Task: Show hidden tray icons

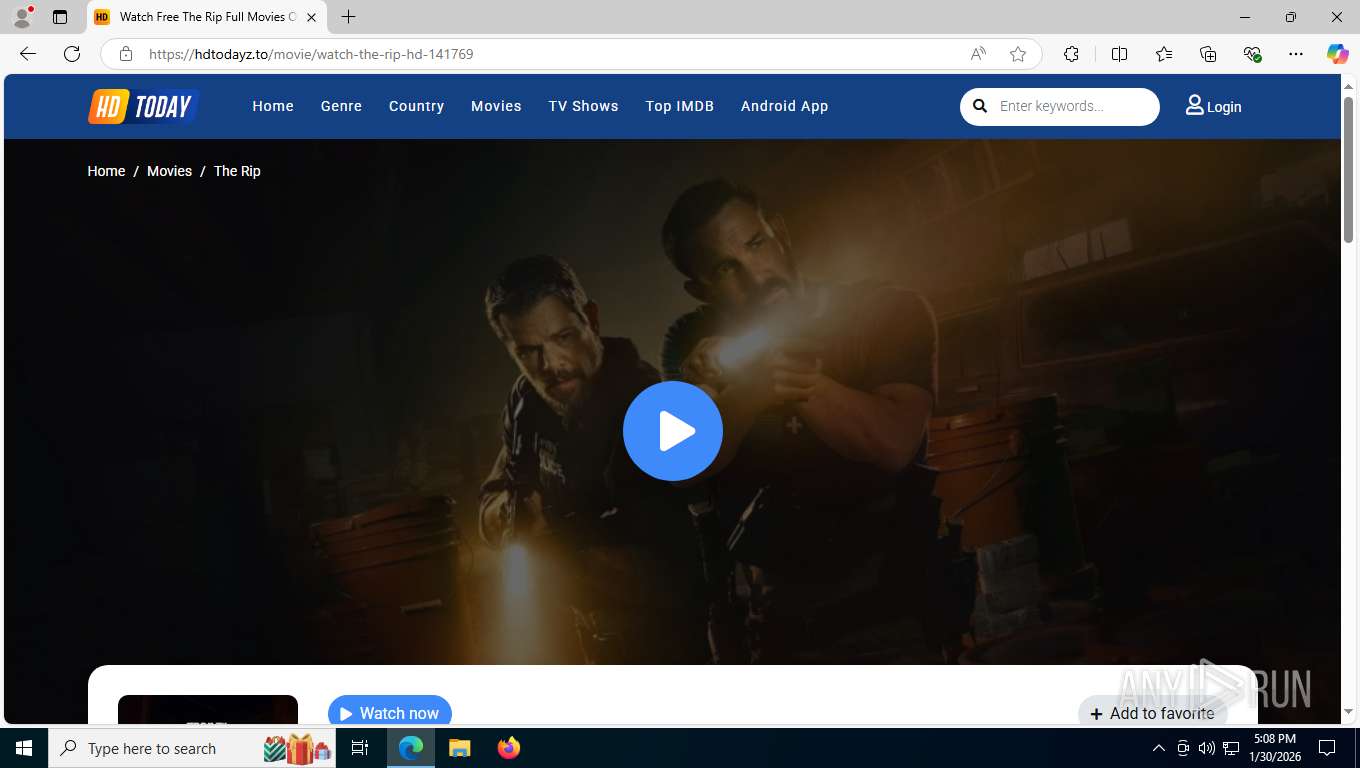Action: [x=1159, y=748]
